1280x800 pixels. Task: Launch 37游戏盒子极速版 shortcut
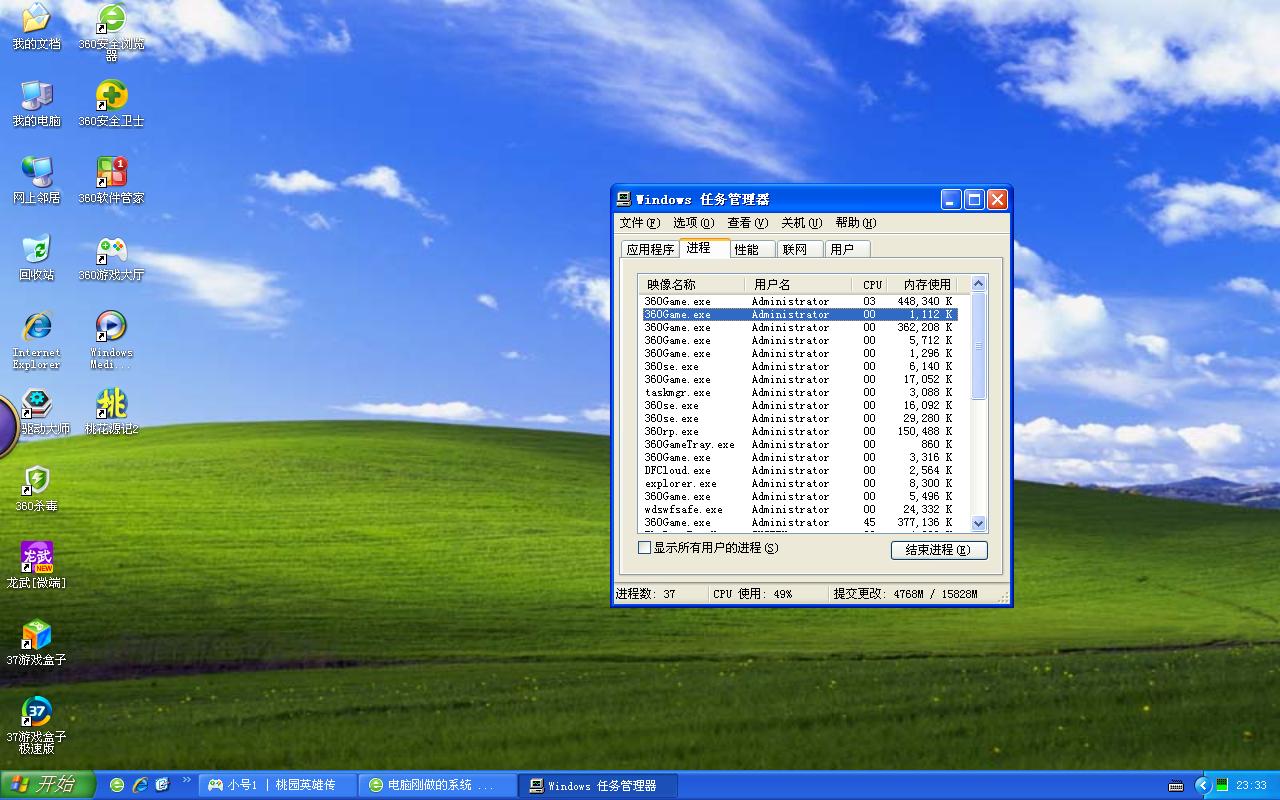tap(36, 725)
